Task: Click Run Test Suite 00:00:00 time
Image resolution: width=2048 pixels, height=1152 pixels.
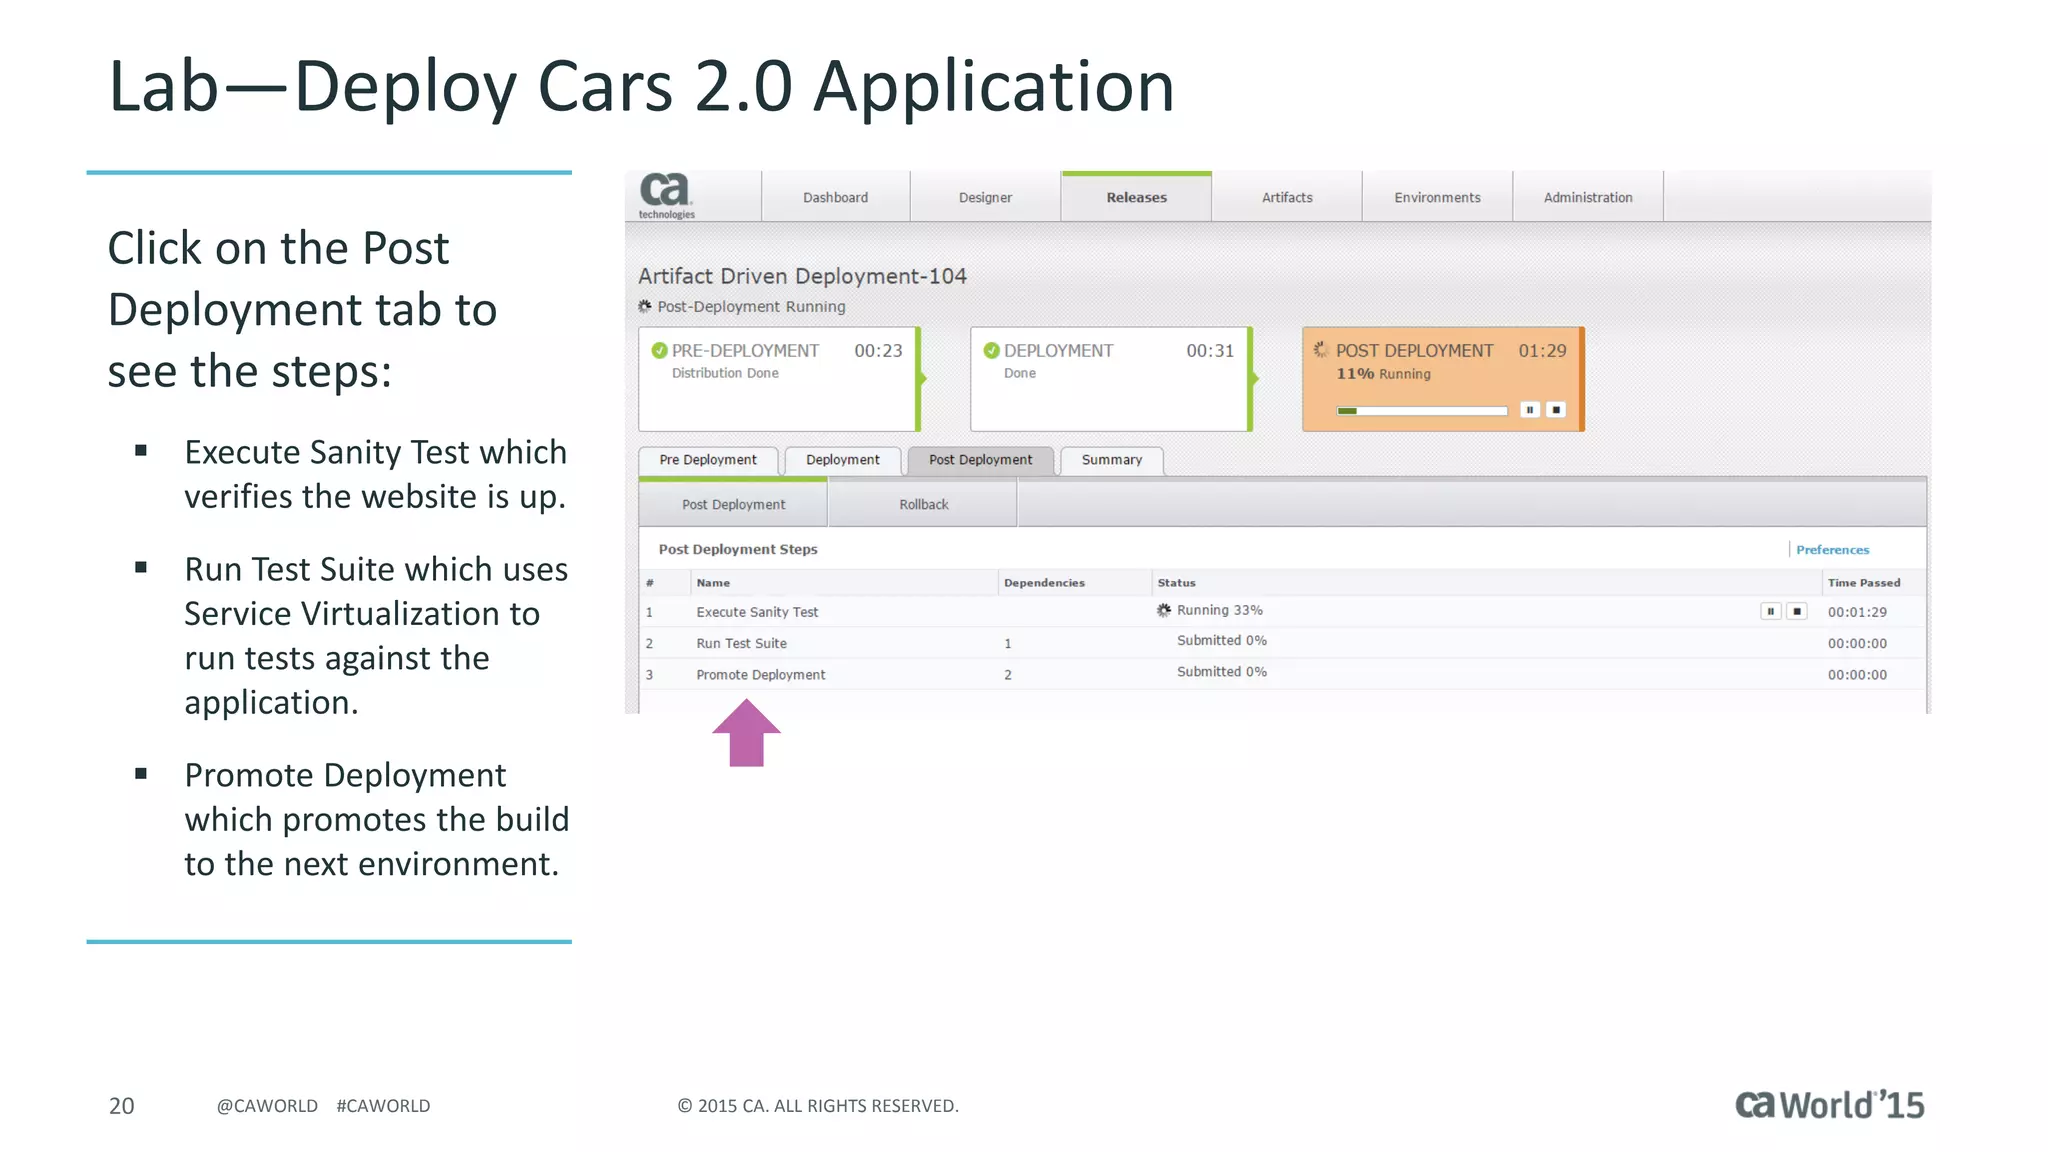Action: (x=1857, y=644)
